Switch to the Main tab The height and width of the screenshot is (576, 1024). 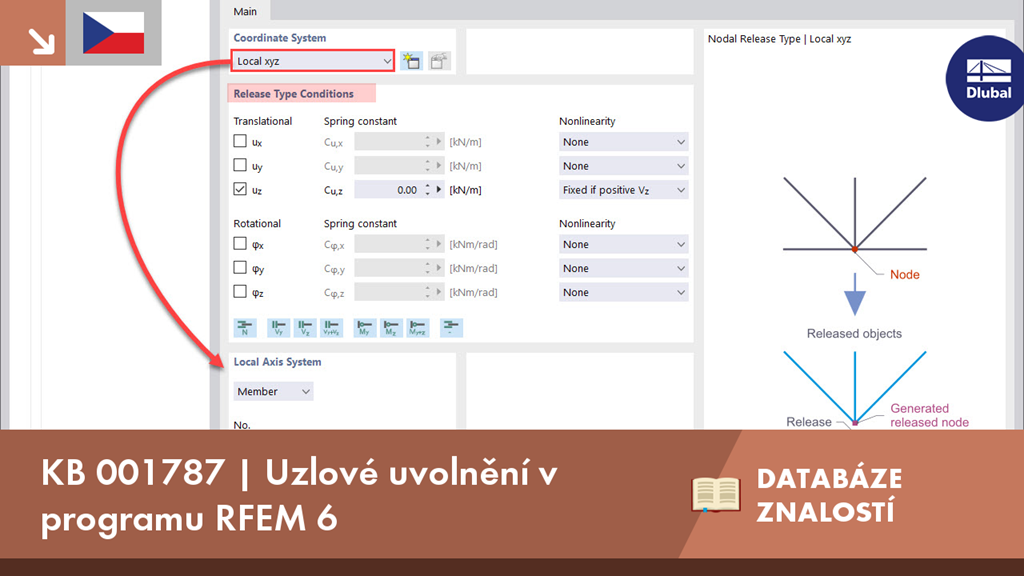tap(246, 11)
